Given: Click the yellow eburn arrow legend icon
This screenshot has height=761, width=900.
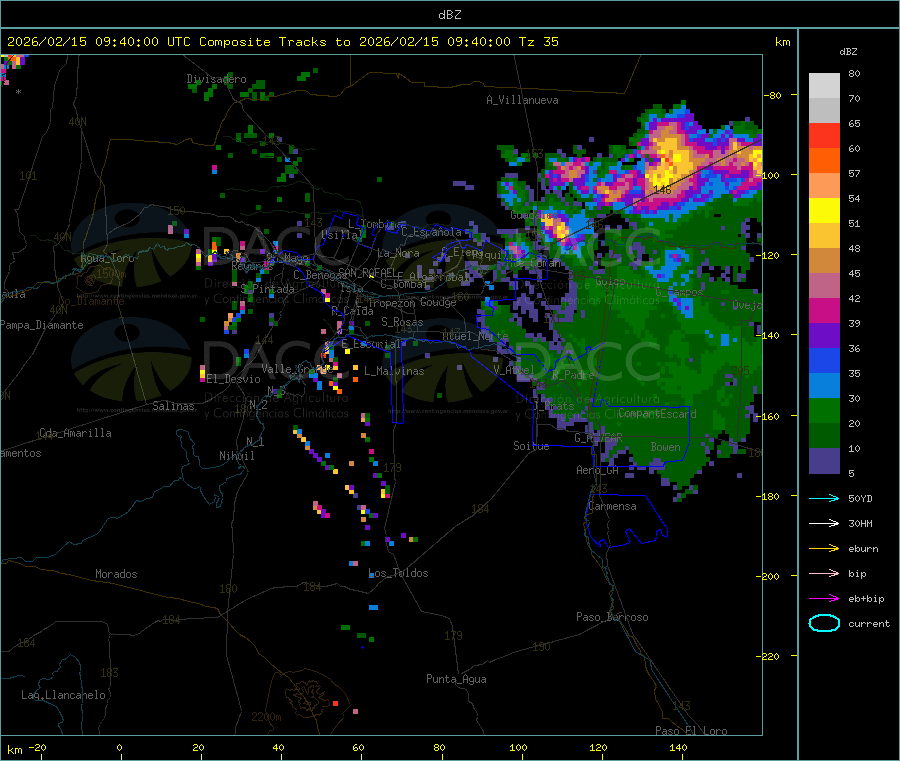Looking at the screenshot, I should (824, 549).
